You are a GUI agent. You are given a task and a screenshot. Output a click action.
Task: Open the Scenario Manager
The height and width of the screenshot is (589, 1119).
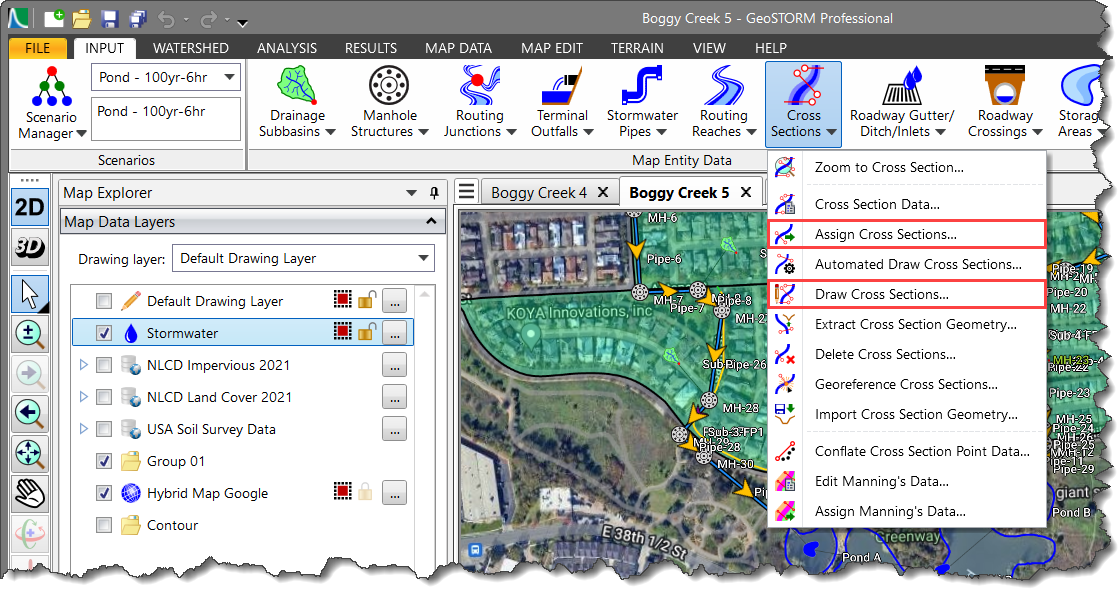tap(46, 102)
